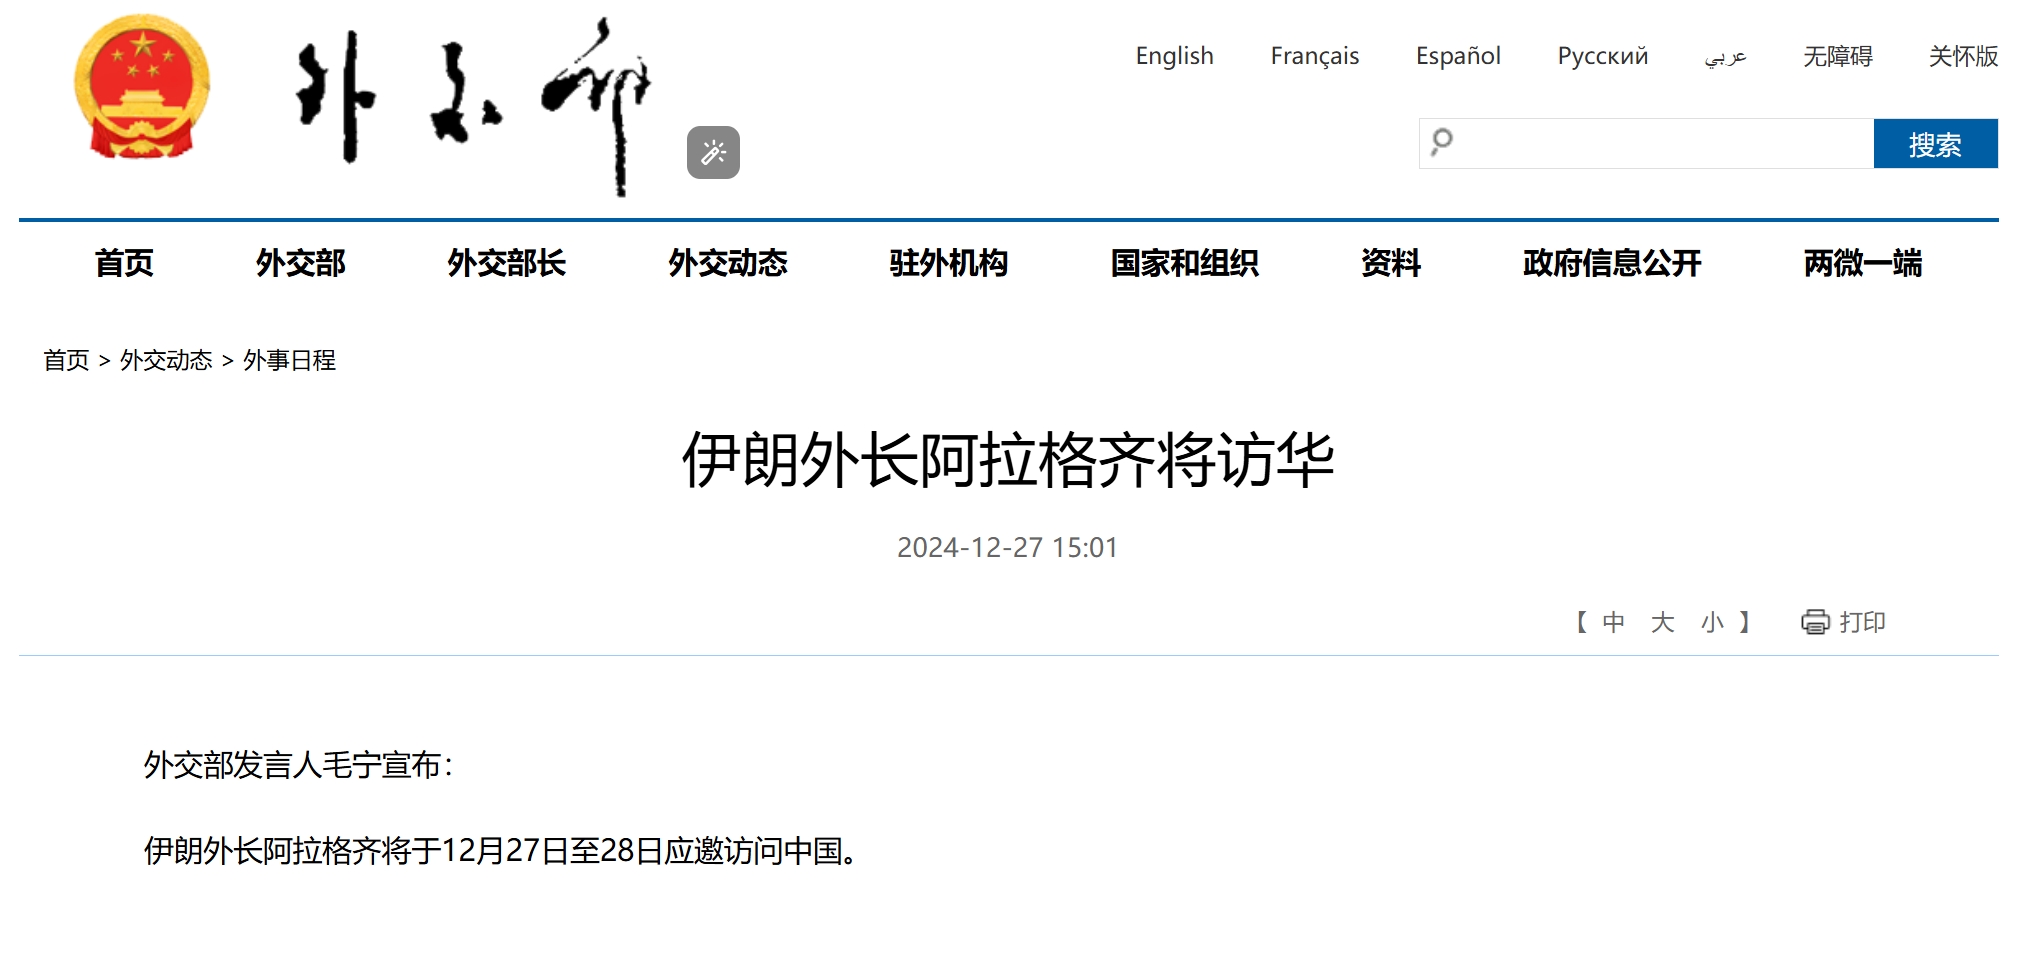Switch to Español language
This screenshot has height=958, width=2019.
(1458, 56)
